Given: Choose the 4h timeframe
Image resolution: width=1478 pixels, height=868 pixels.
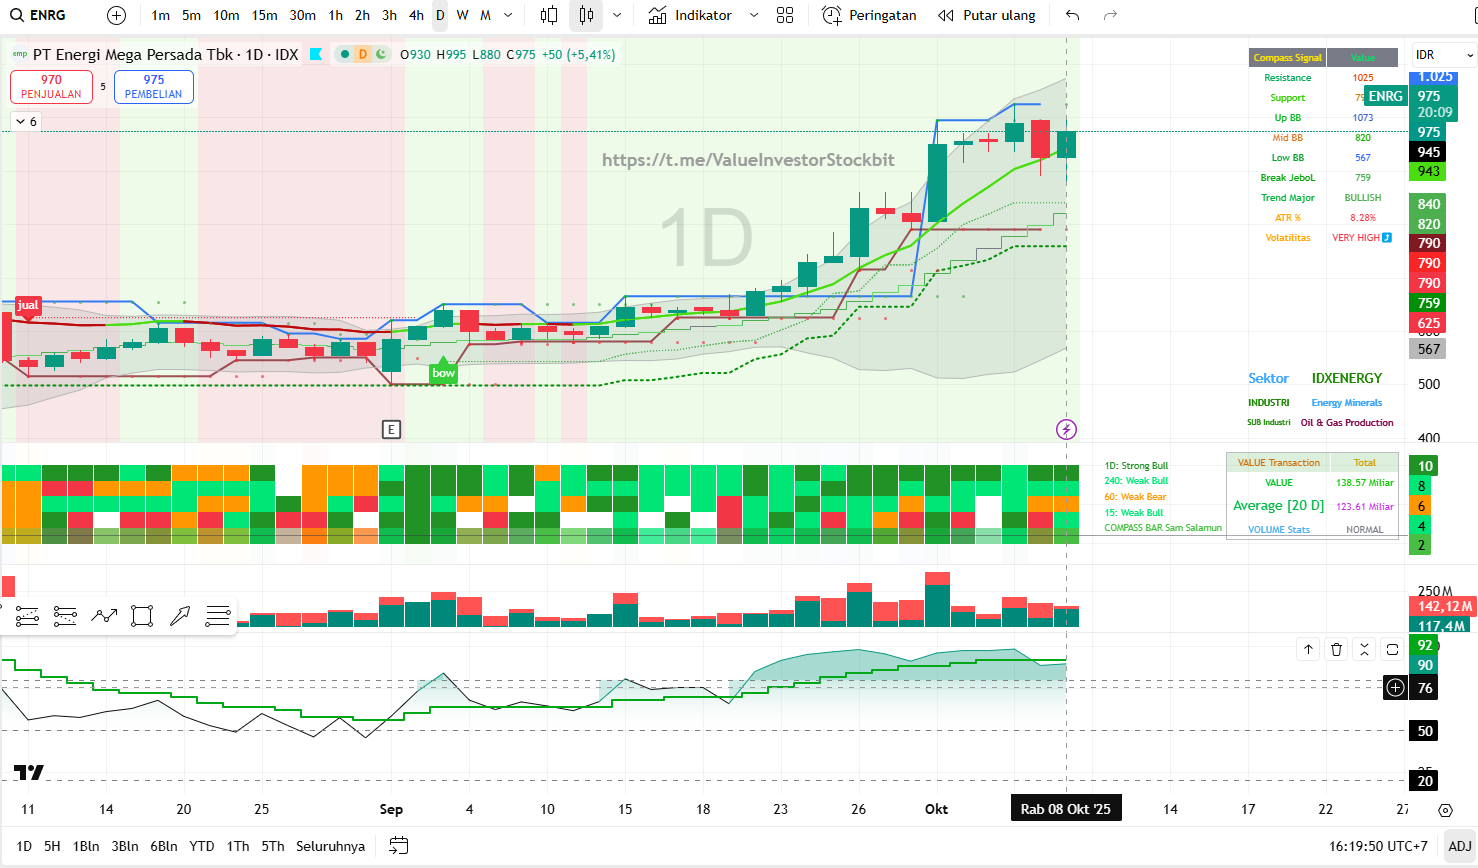Looking at the screenshot, I should coord(416,15).
